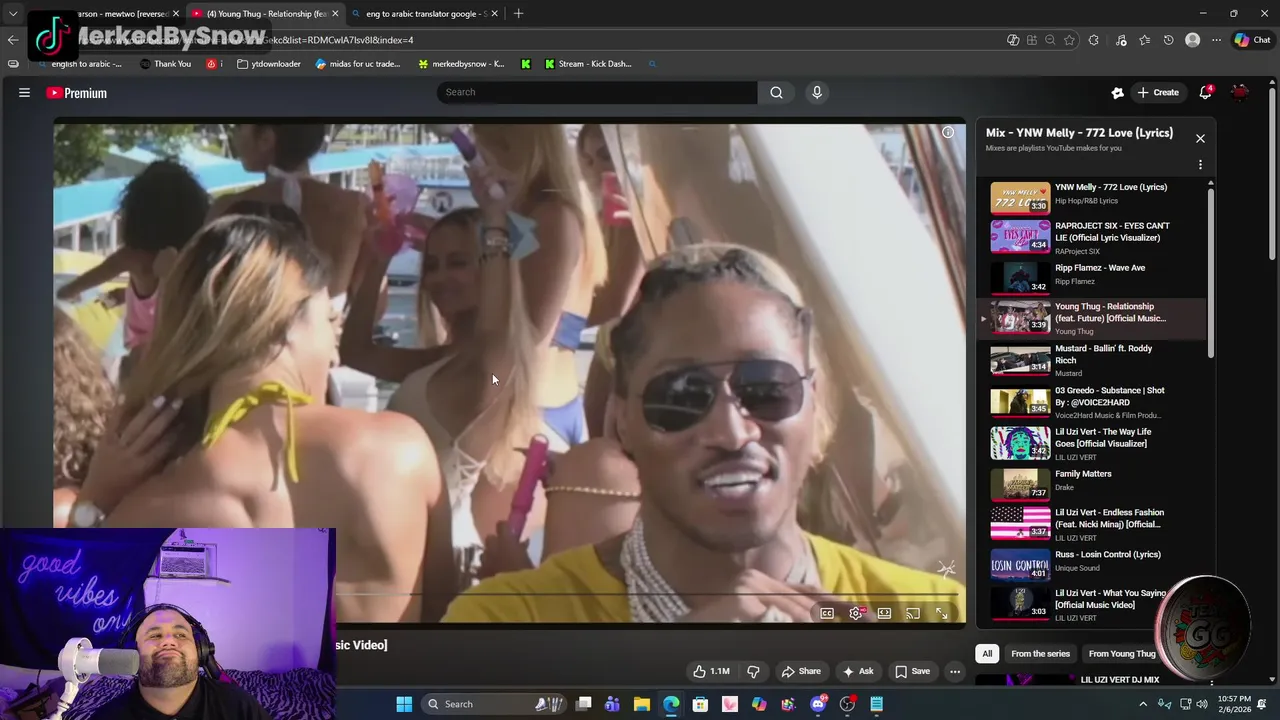Select the All filter chip
This screenshot has width=1280, height=720.
tap(987, 653)
